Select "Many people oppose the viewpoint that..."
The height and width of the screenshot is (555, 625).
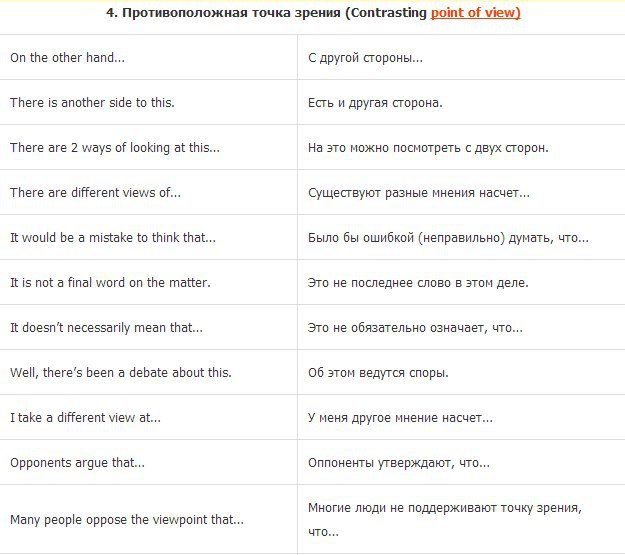pos(127,520)
